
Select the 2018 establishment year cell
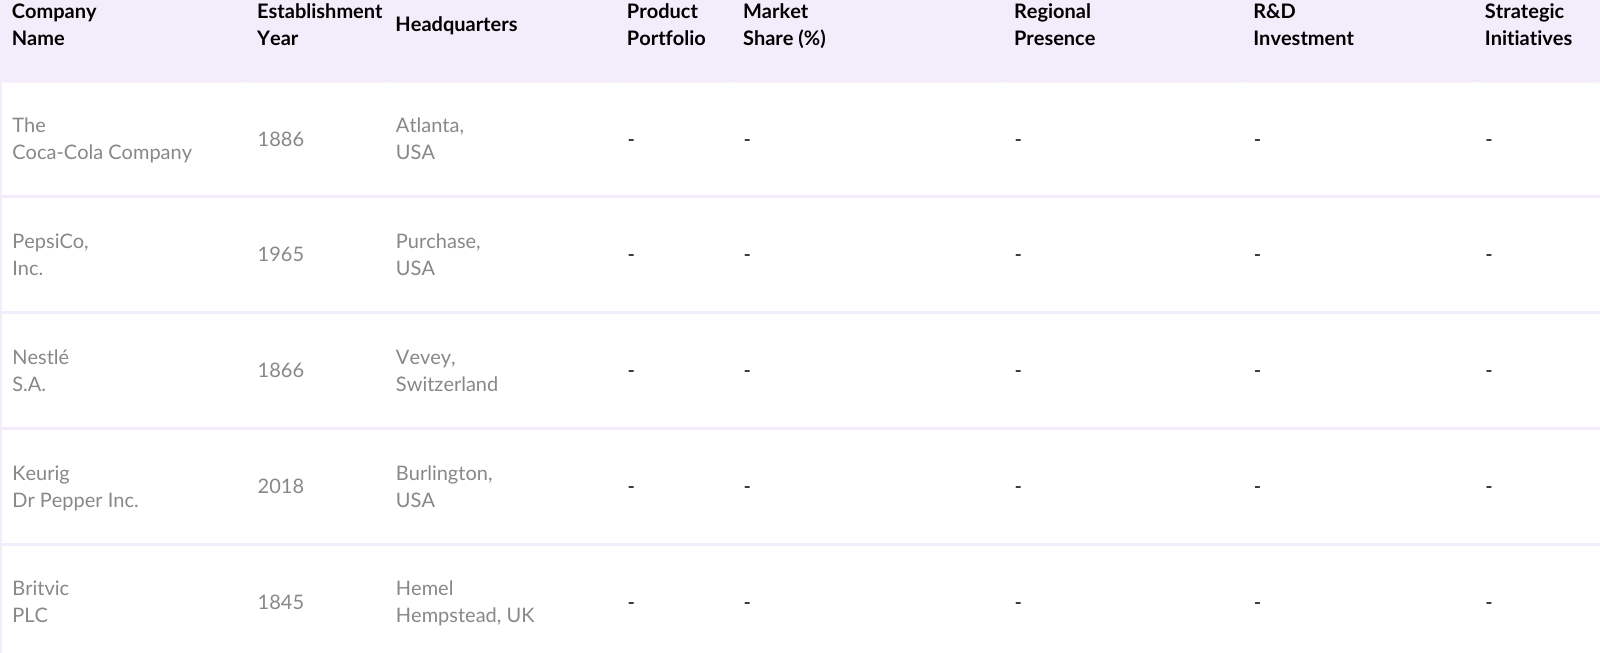coord(280,487)
